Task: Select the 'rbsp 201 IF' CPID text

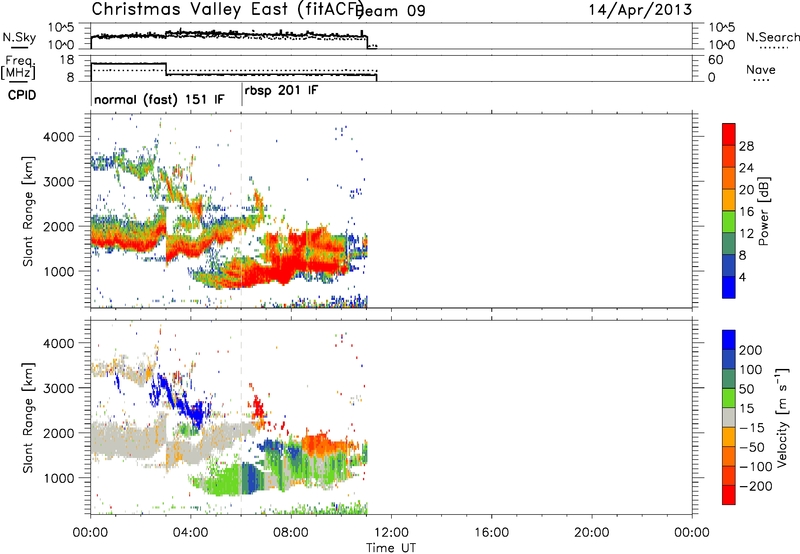Action: pos(281,91)
